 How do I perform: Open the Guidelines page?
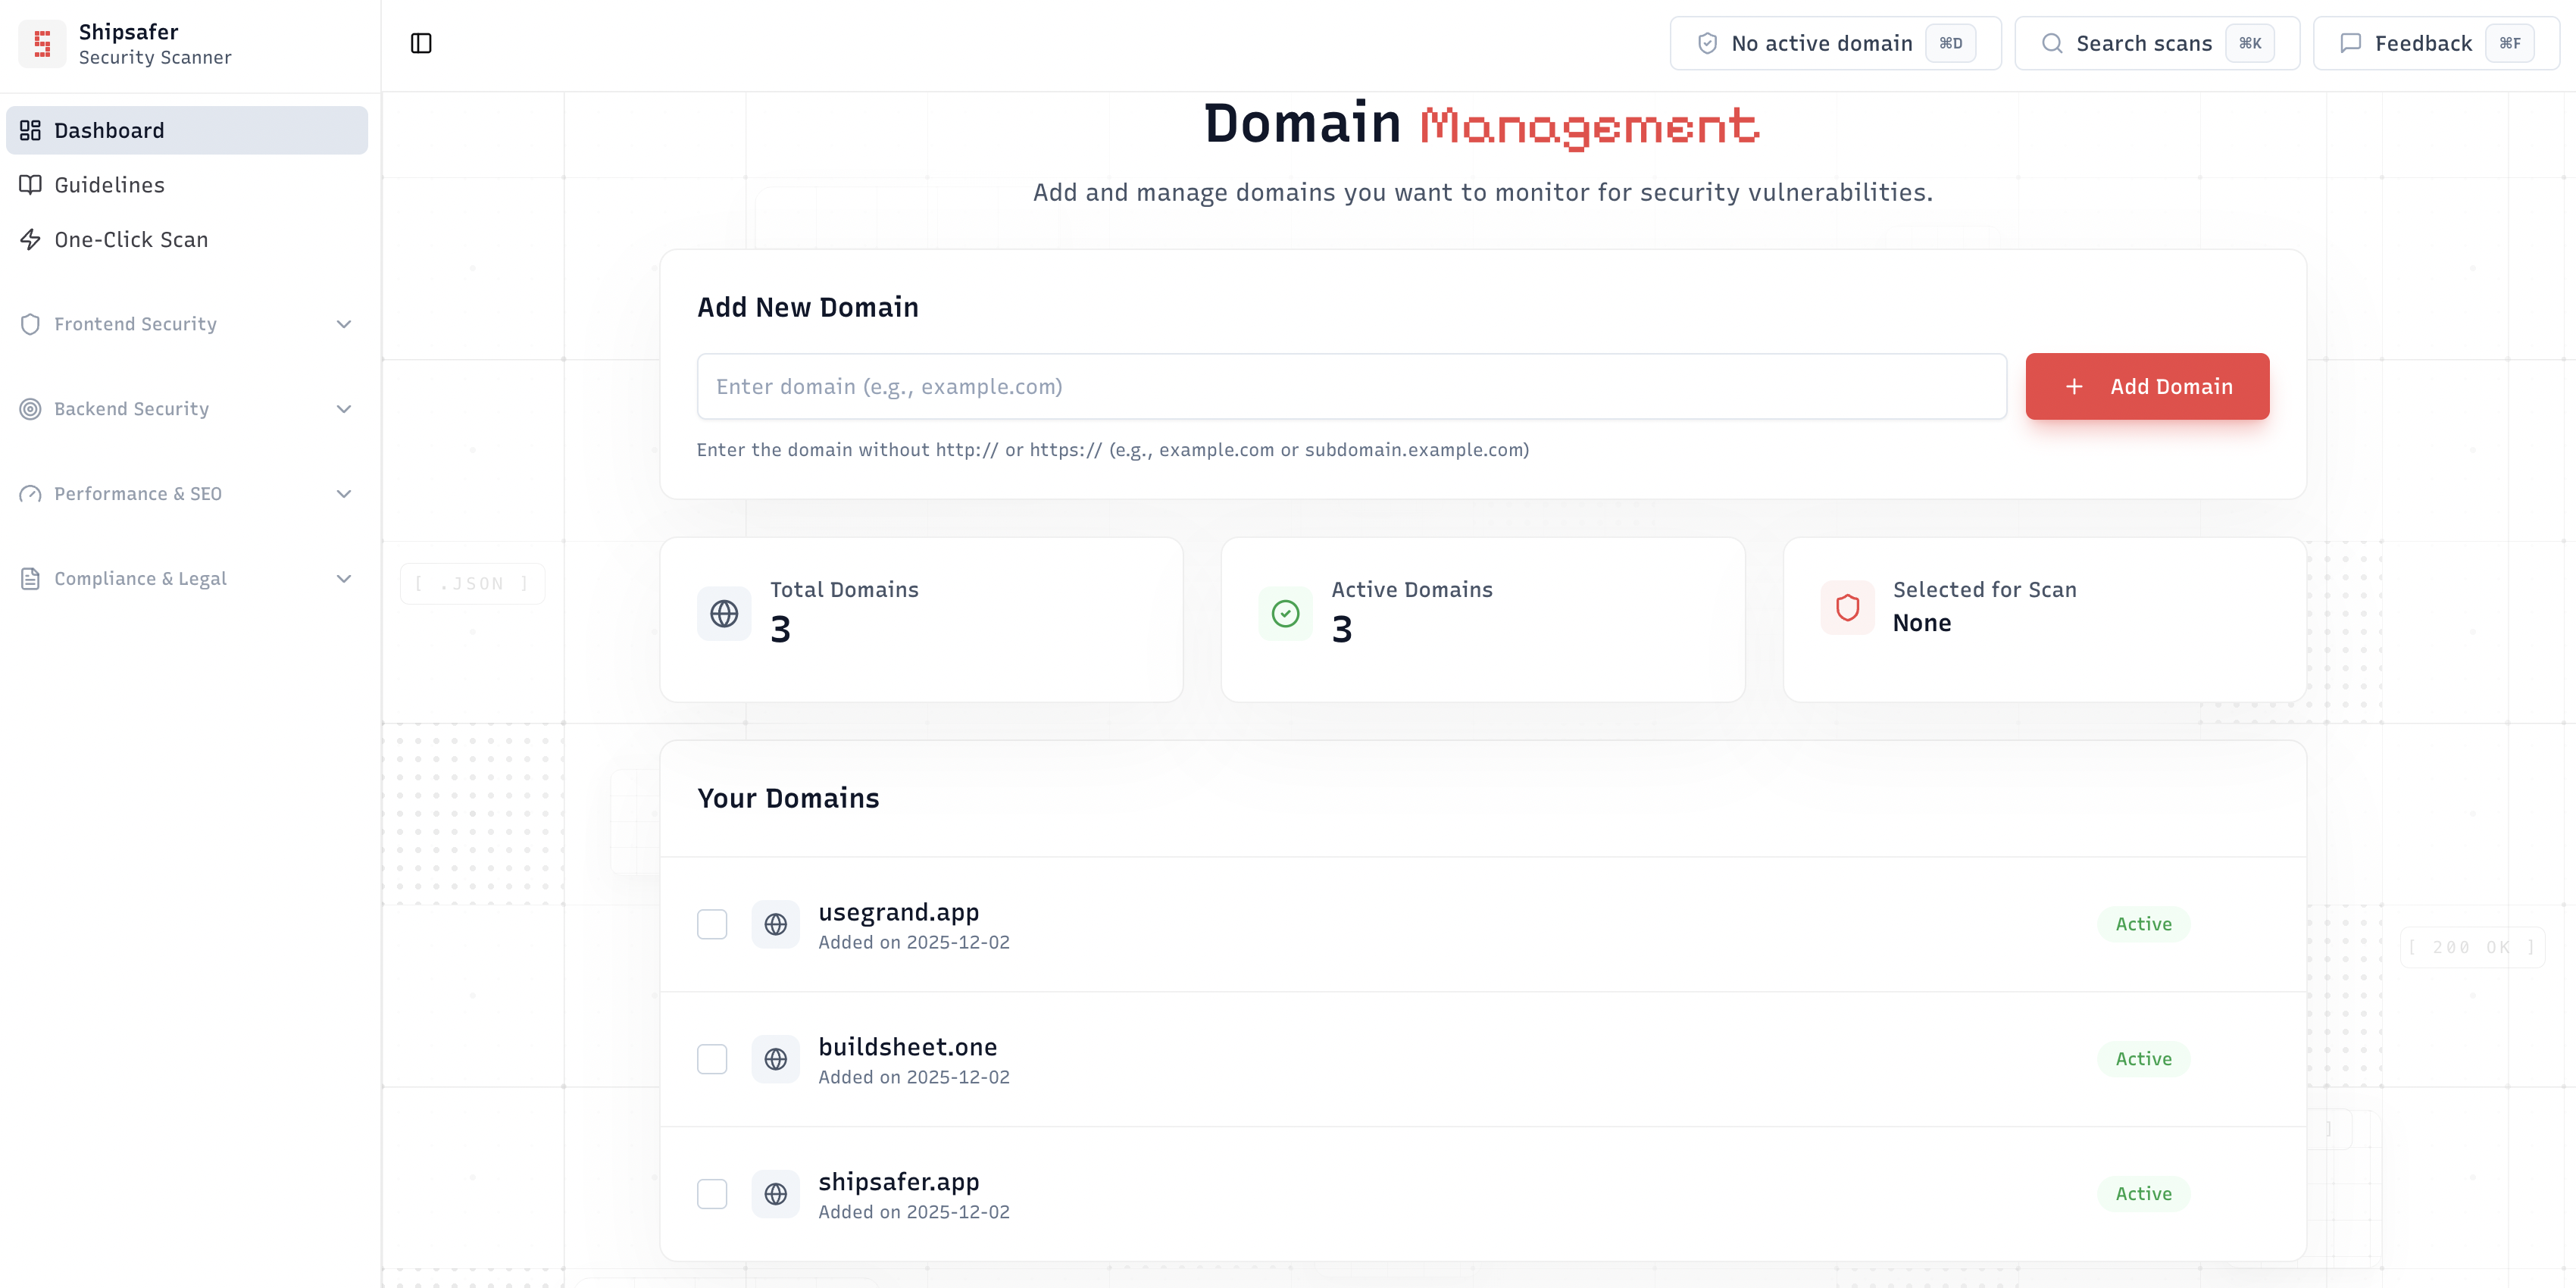pos(109,185)
